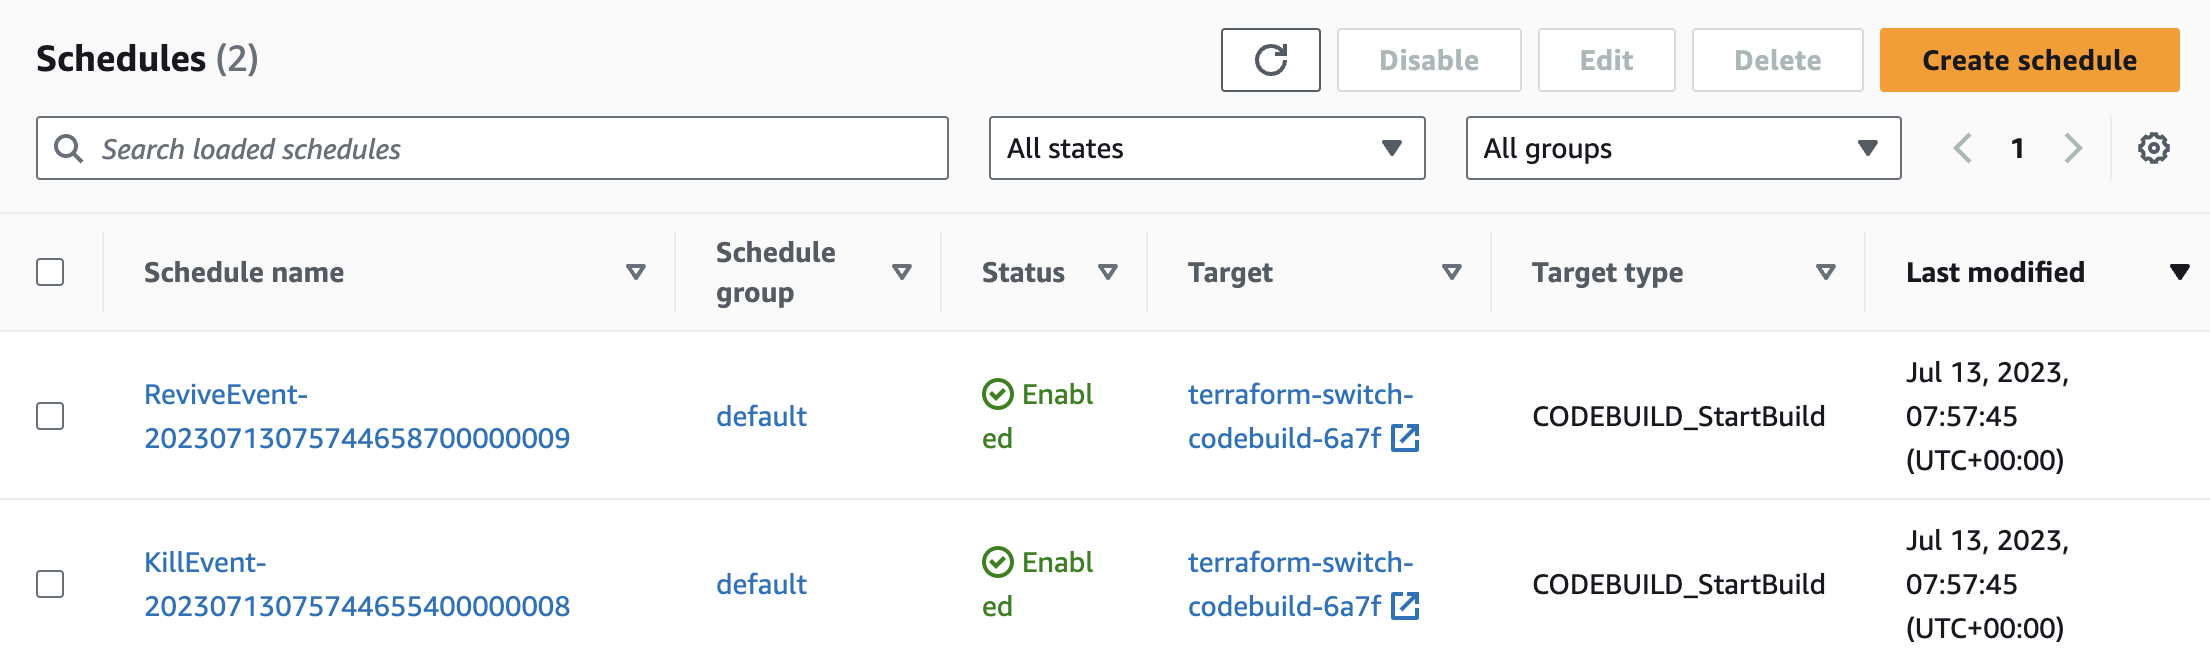Open external link icon for KillEvent target
Viewport: 2210px width, 660px height.
click(x=1405, y=606)
